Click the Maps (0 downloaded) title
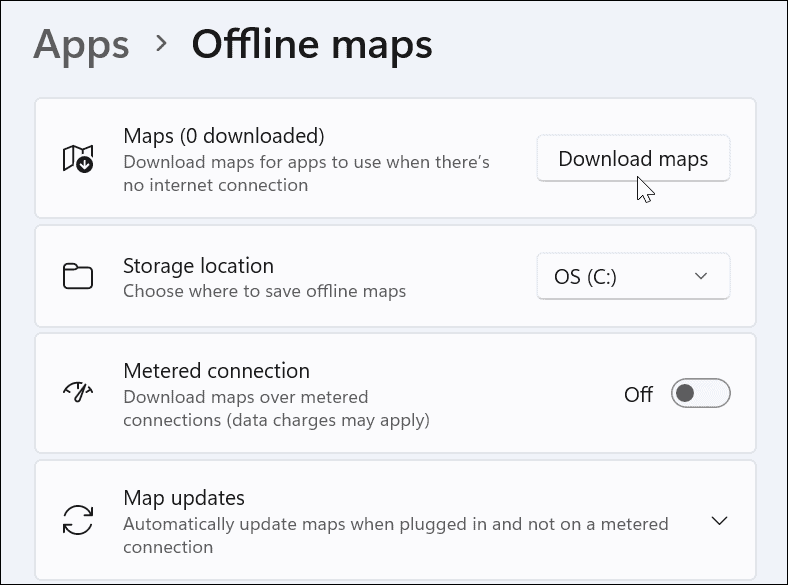This screenshot has height=585, width=788. tap(223, 136)
